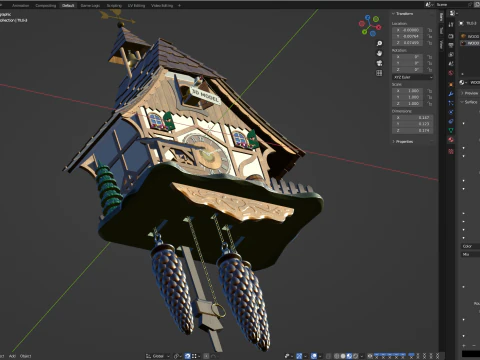
Task: Click the Rotation Y value field
Action: [408, 63]
